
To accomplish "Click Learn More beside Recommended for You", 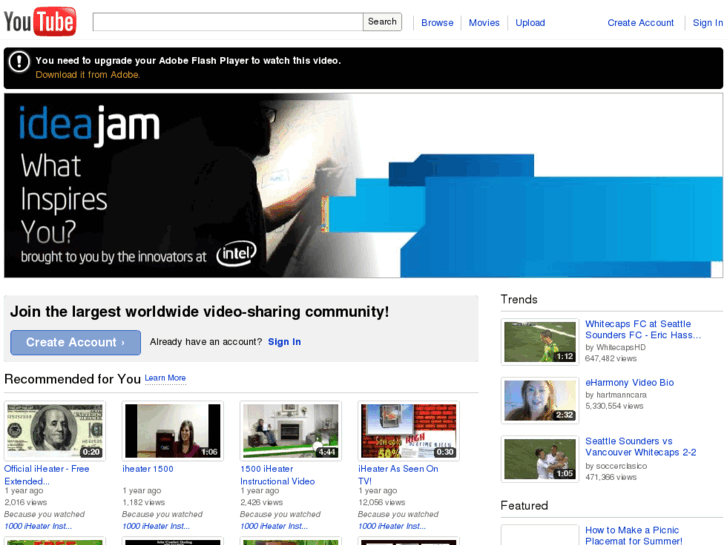I will pyautogui.click(x=165, y=378).
